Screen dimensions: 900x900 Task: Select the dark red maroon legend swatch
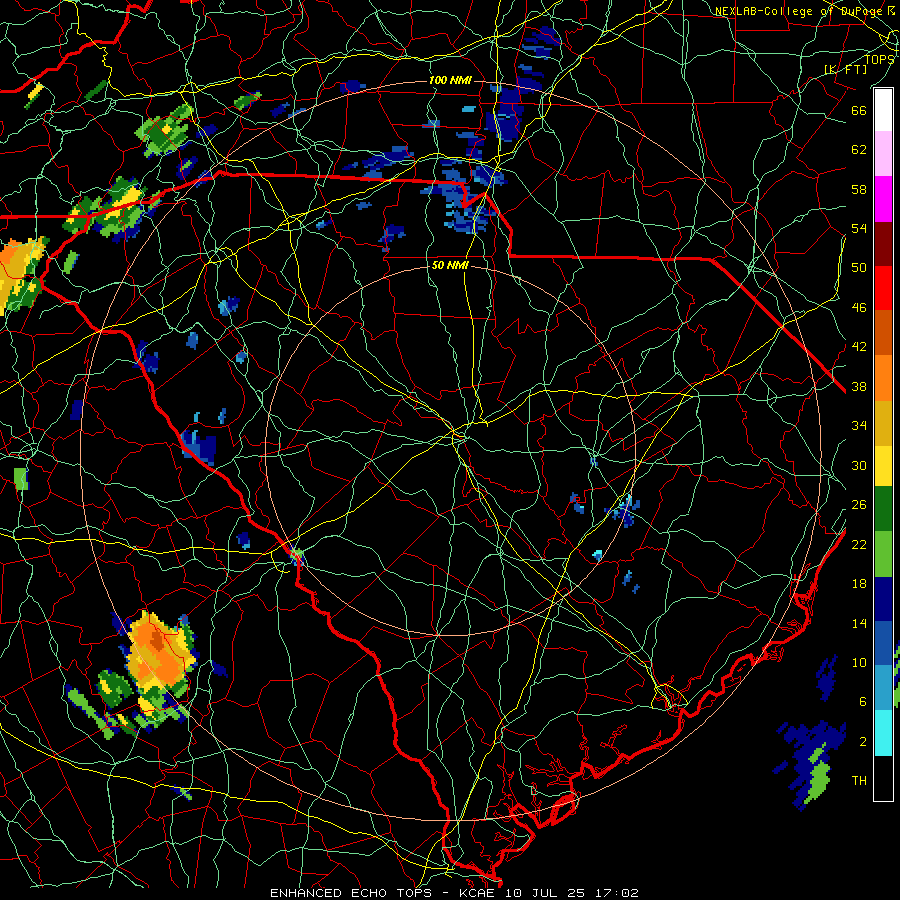(x=883, y=243)
